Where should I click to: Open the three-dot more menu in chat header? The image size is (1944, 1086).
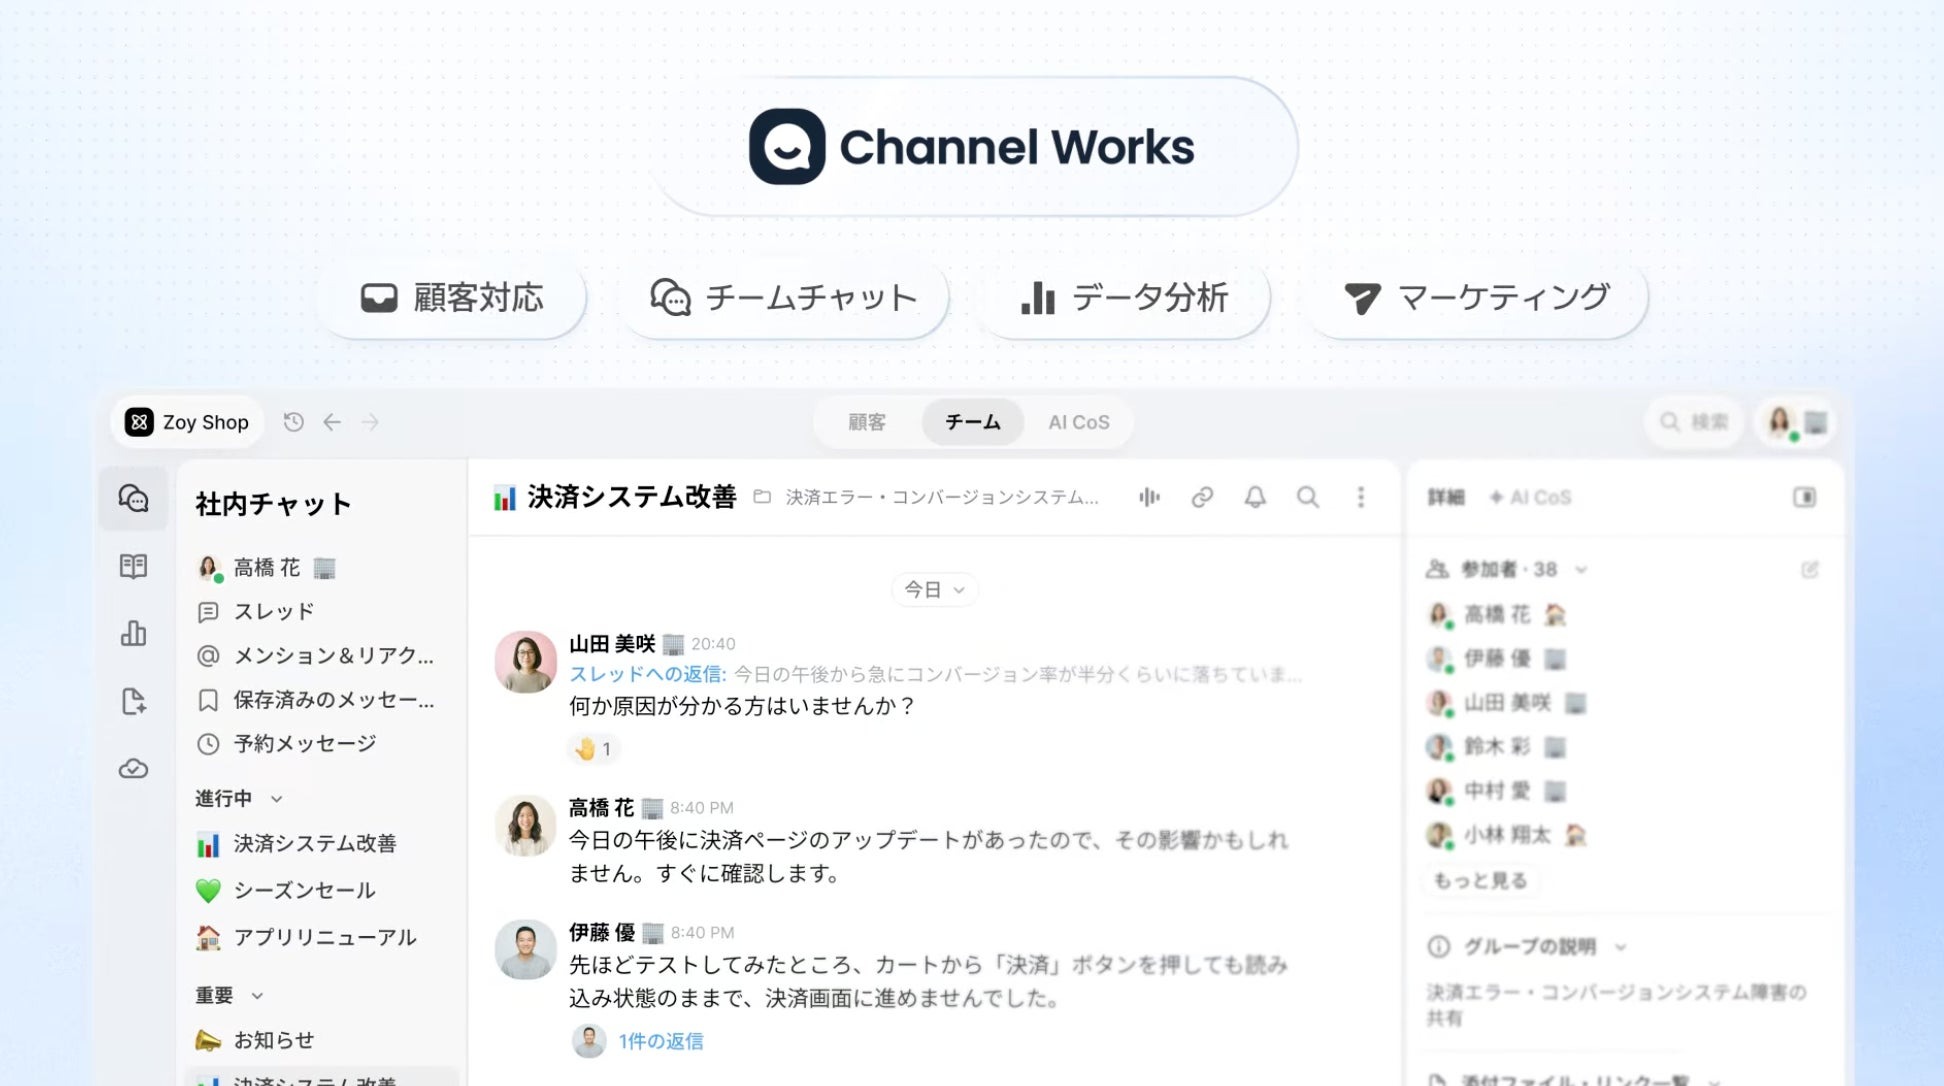point(1361,497)
